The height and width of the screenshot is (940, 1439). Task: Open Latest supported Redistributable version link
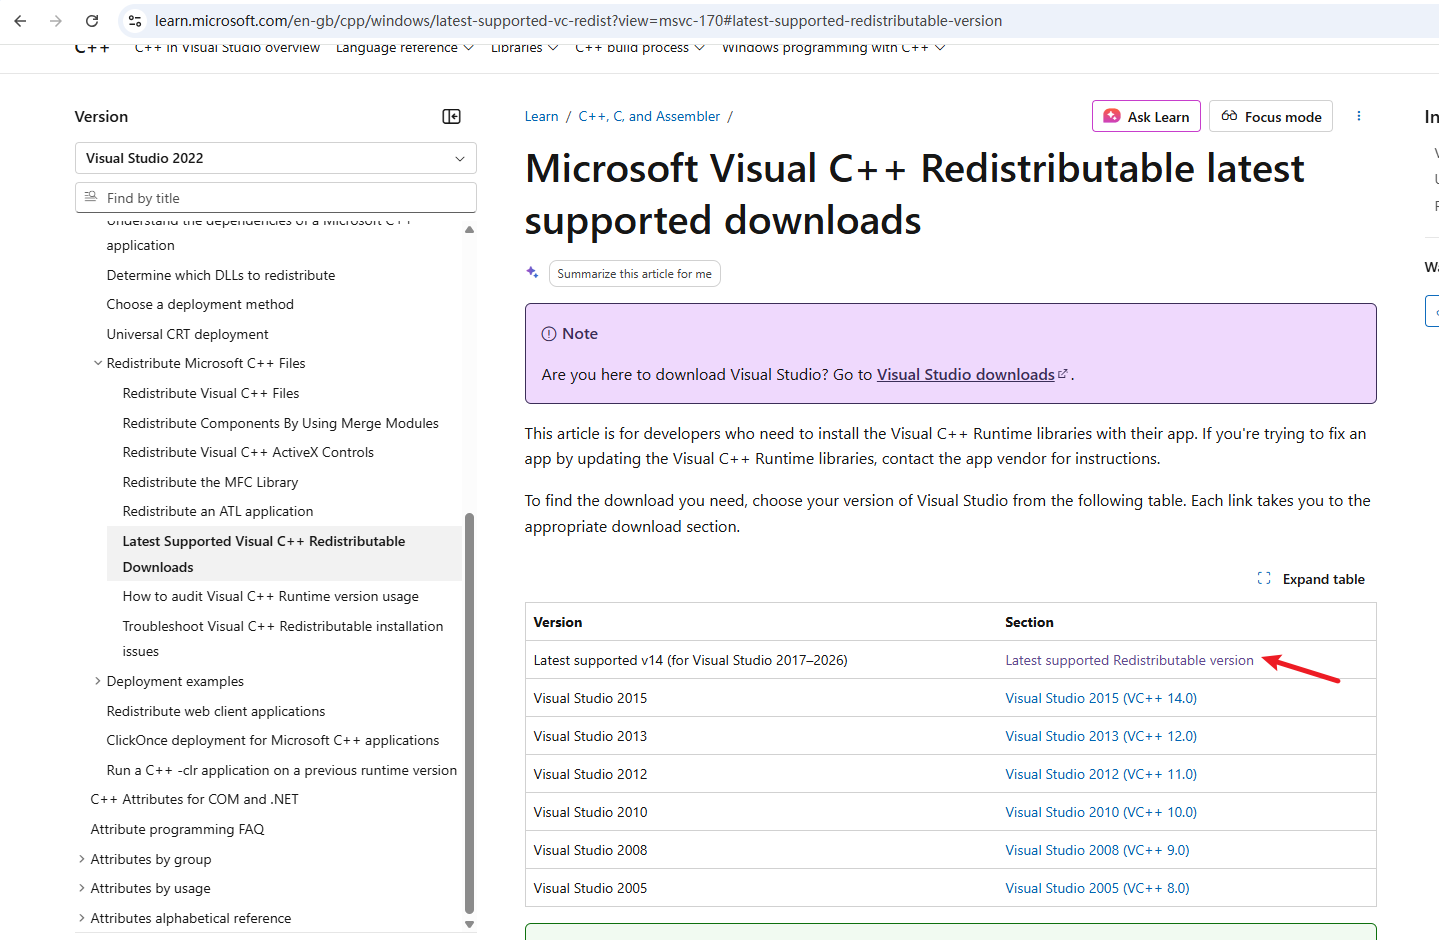point(1129,660)
